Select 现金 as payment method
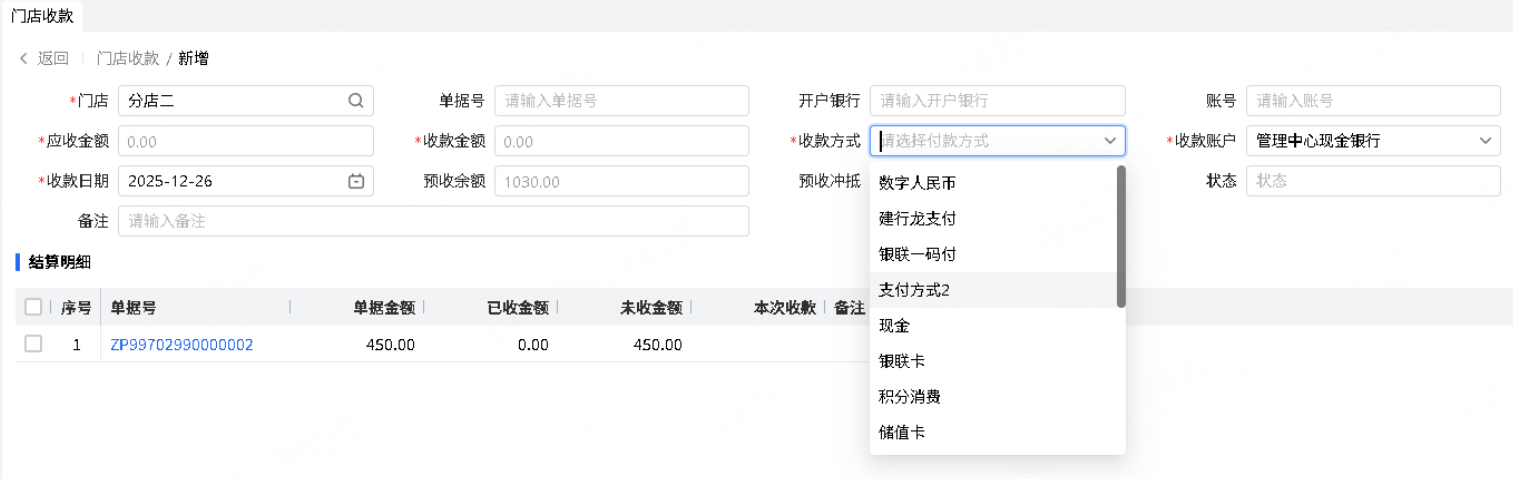The image size is (1513, 479). point(894,326)
